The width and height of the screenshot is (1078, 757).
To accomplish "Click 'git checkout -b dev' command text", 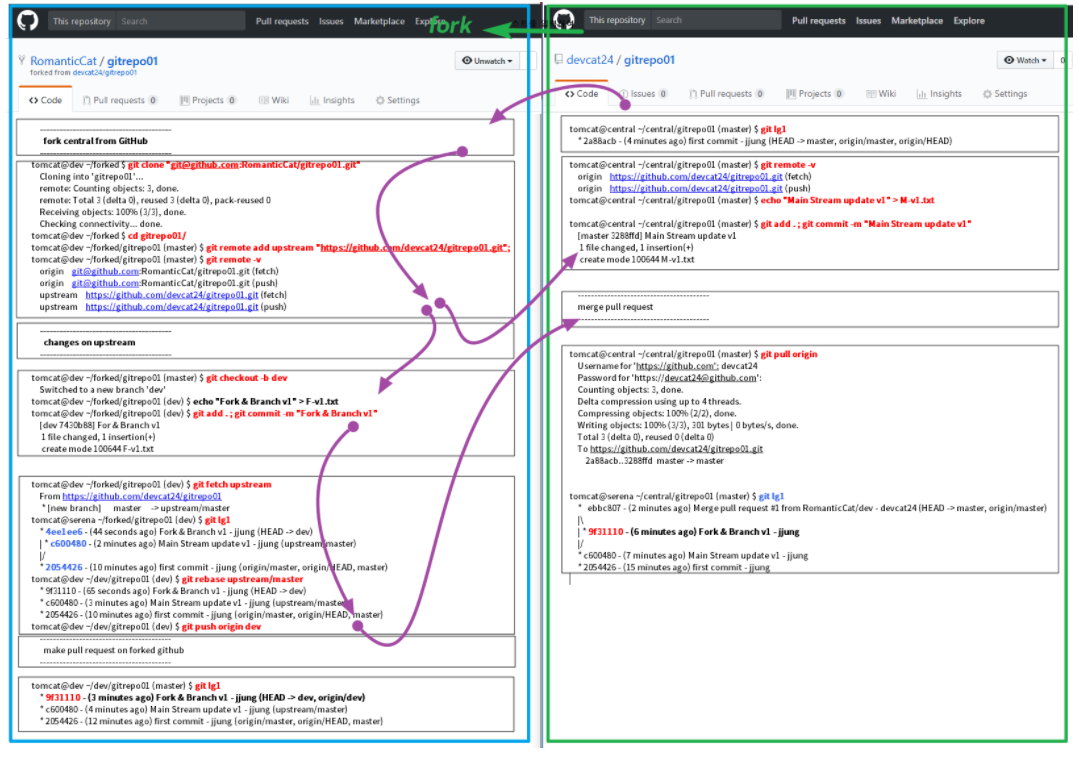I will click(247, 377).
